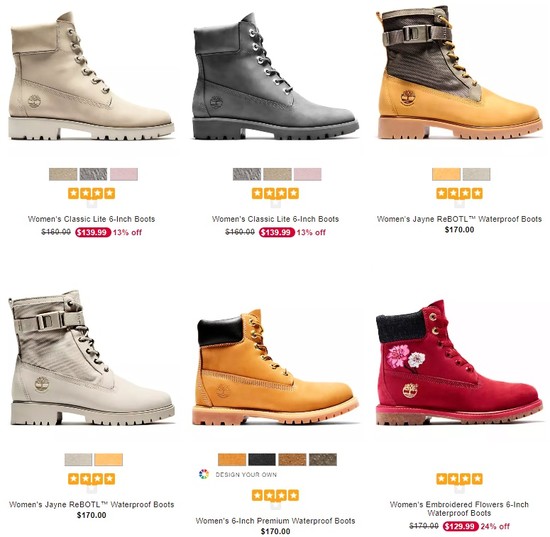Open the beige Classic Lite boot image

pos(91,77)
